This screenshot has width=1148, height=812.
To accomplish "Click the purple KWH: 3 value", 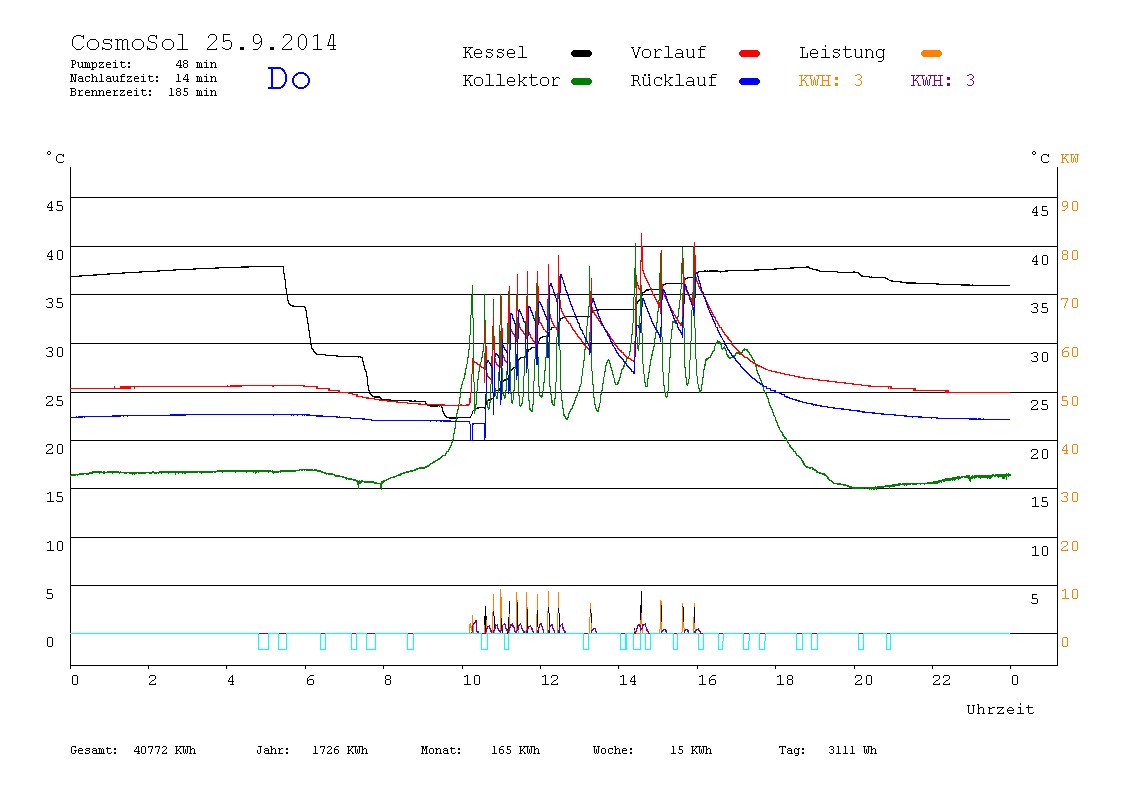I will (943, 81).
